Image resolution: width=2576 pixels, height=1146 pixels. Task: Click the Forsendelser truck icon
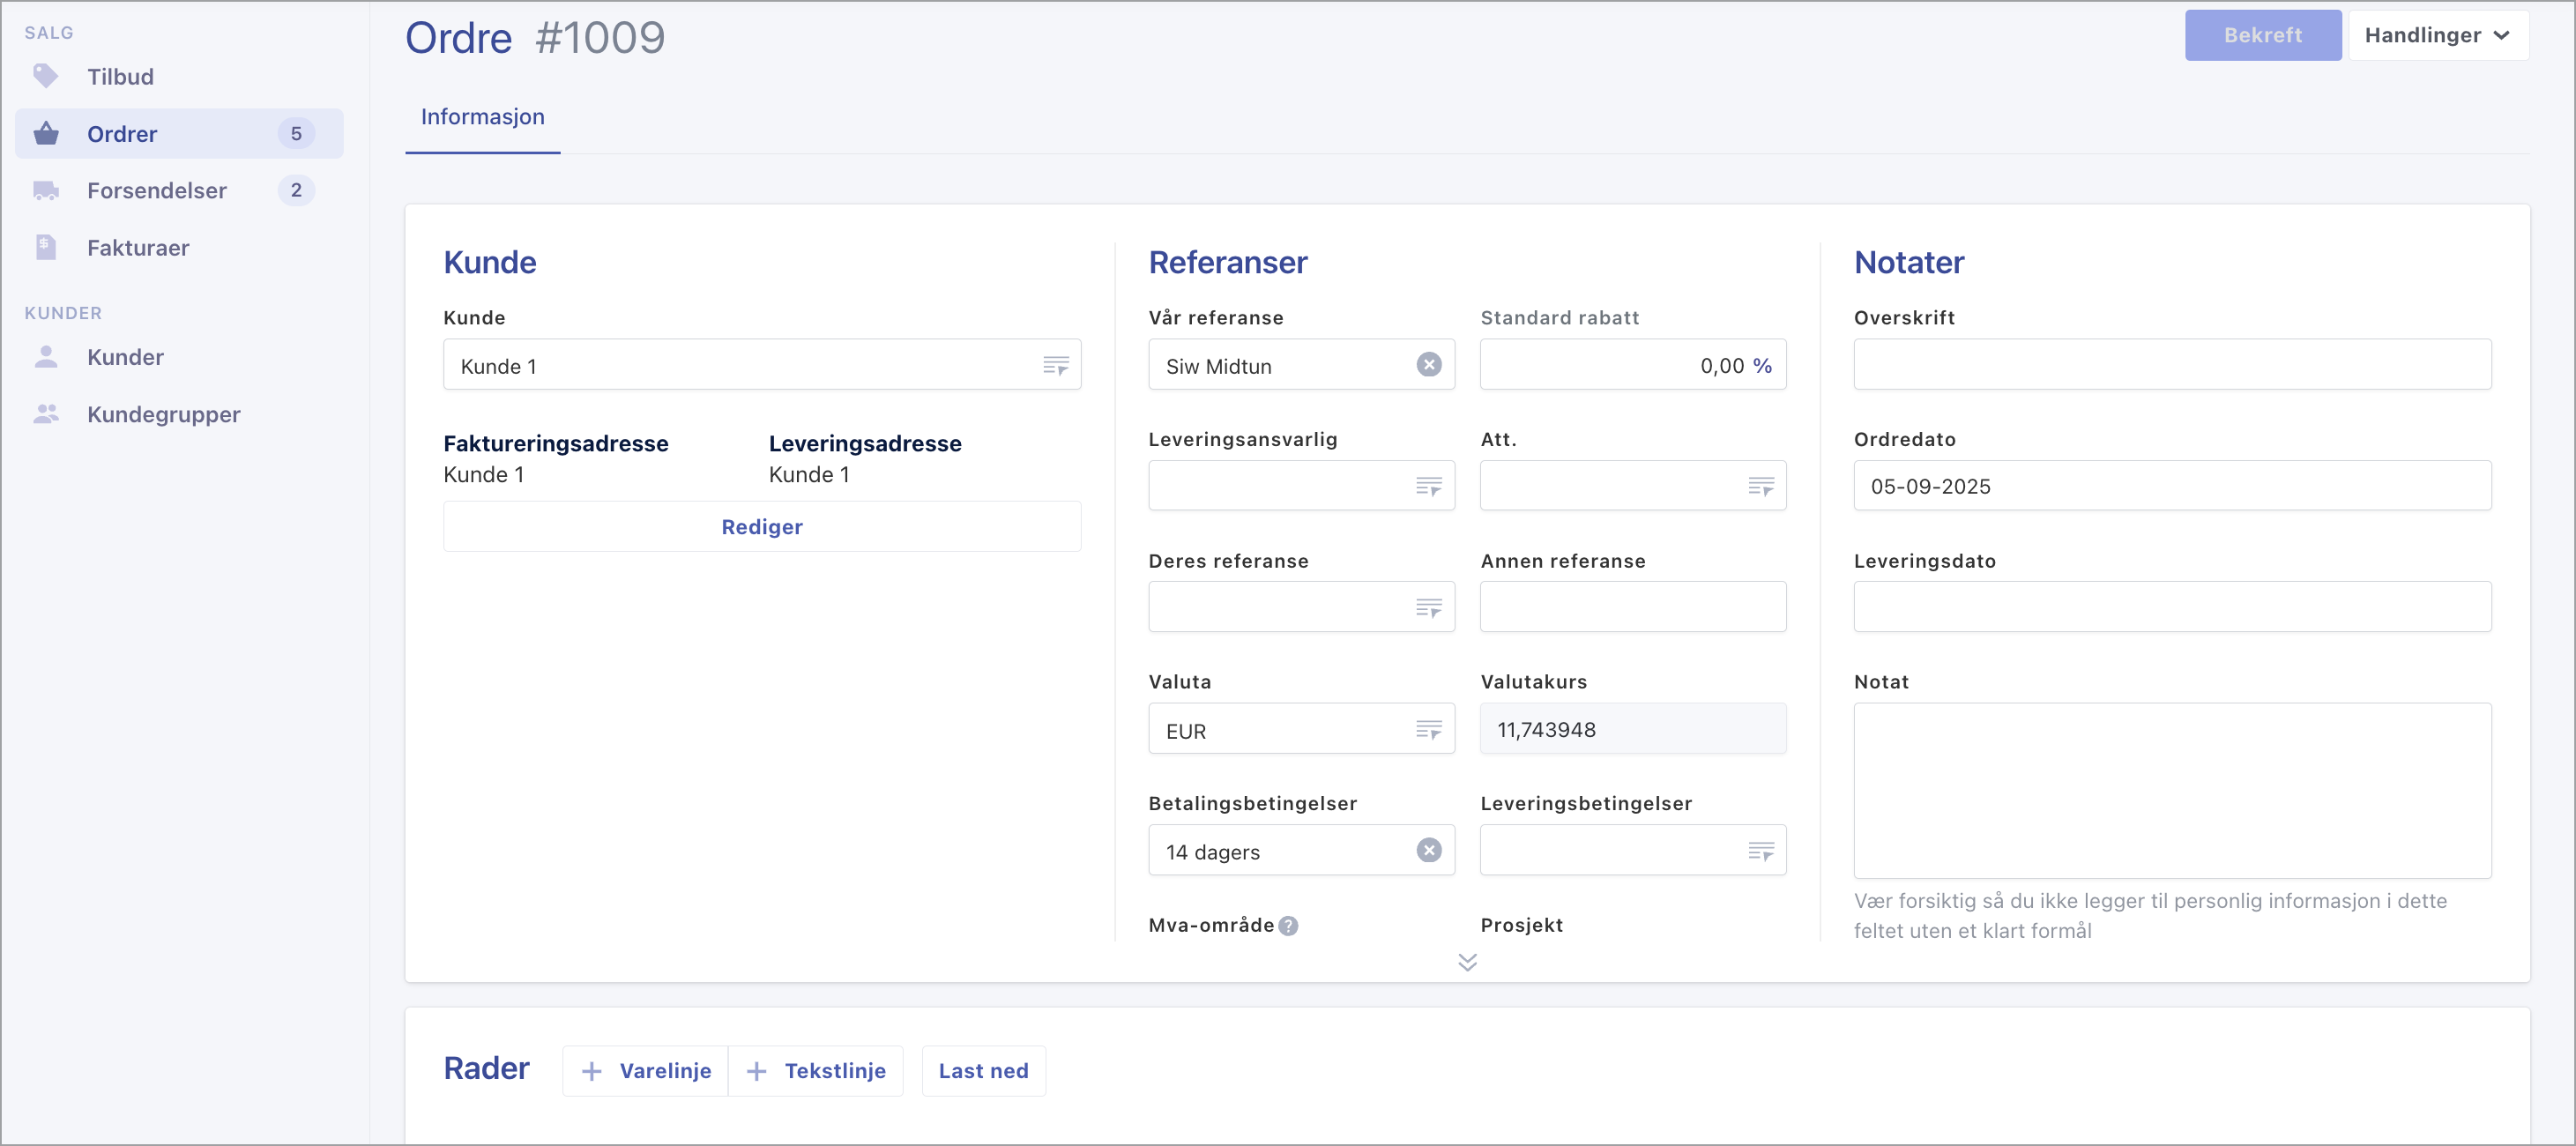45,190
